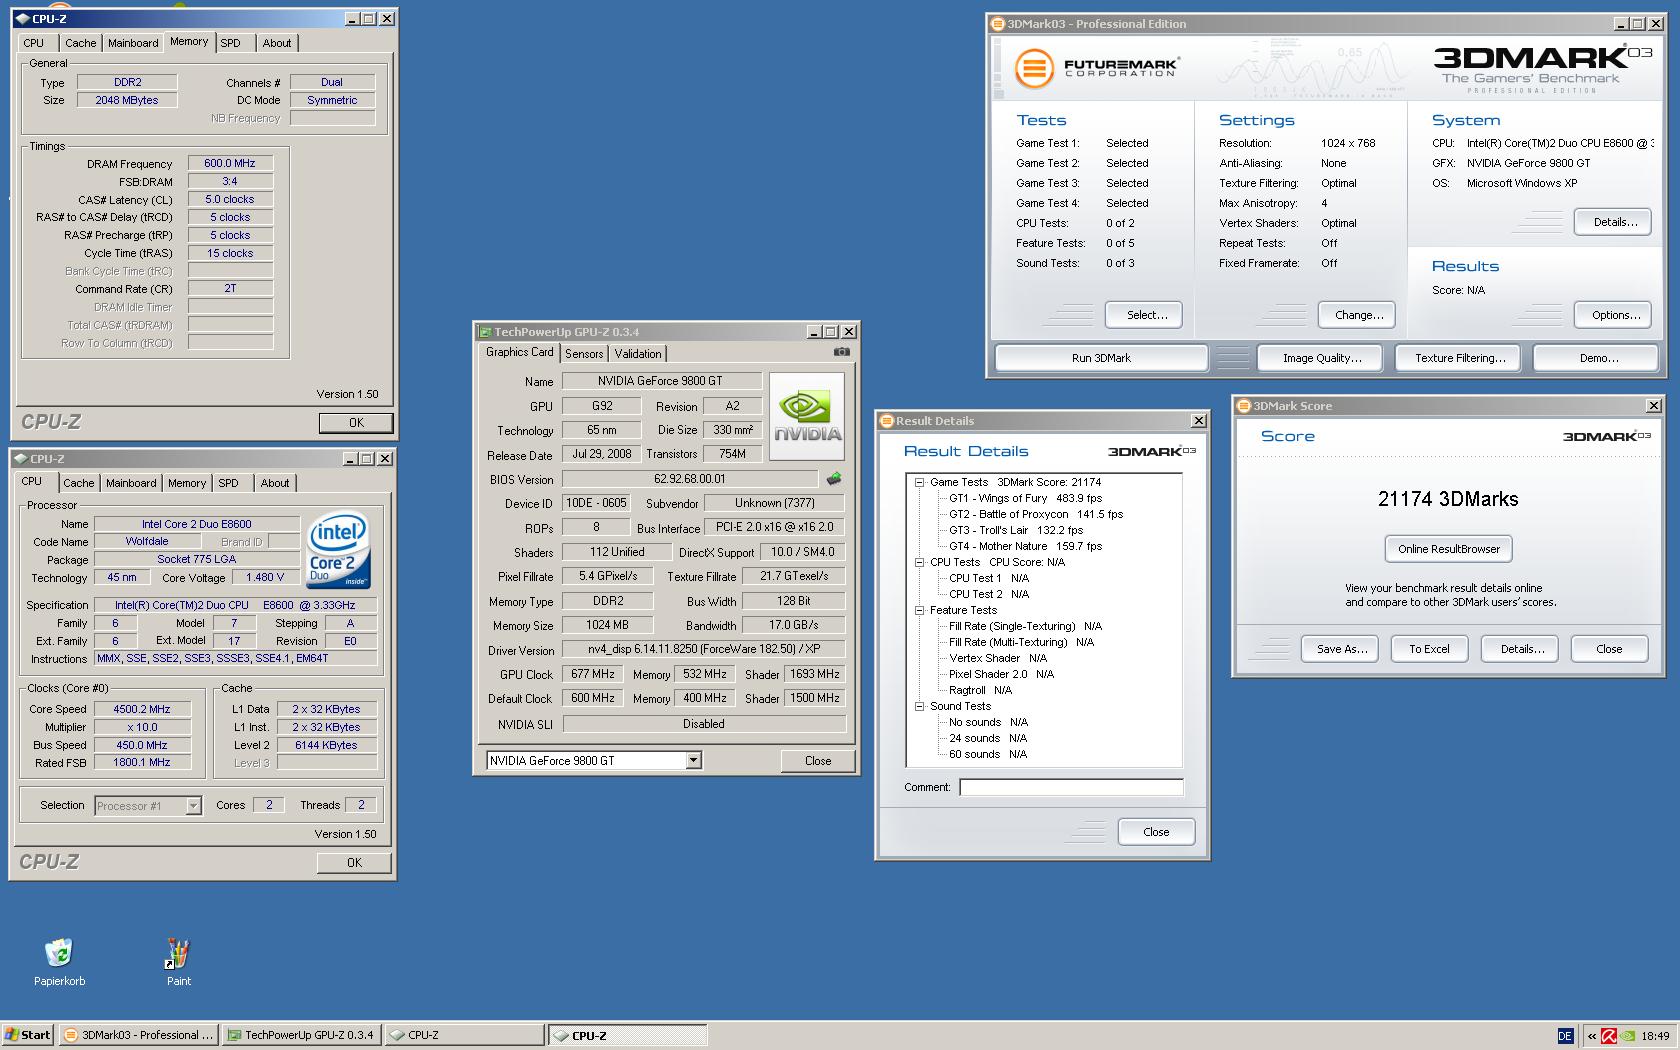The image size is (1680, 1050).
Task: Open Texture Filtering... in 3DMark03
Action: pos(1459,358)
